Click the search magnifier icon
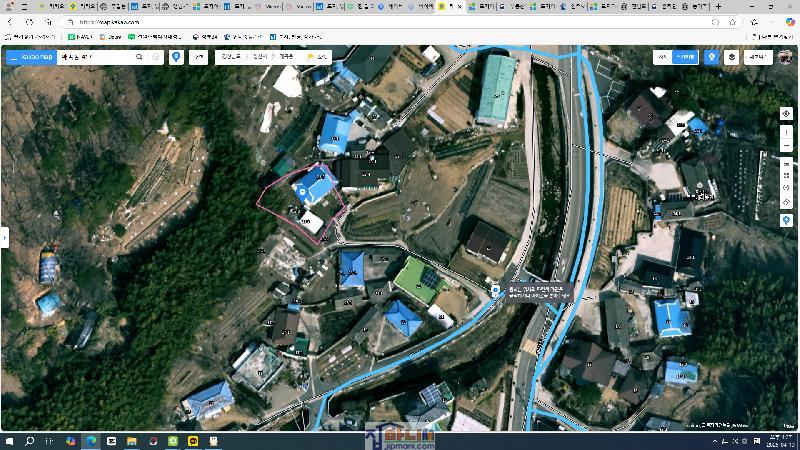The image size is (800, 450). (x=139, y=58)
